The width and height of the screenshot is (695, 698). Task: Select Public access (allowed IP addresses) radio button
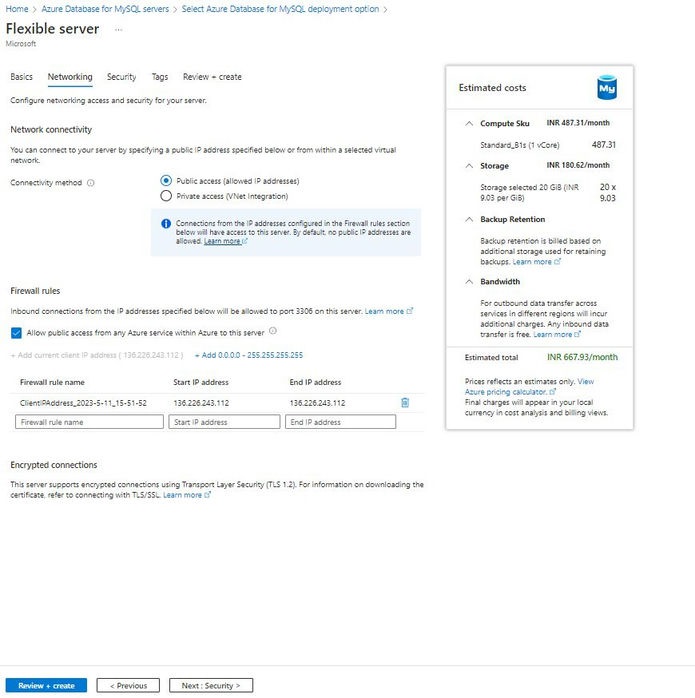(166, 181)
